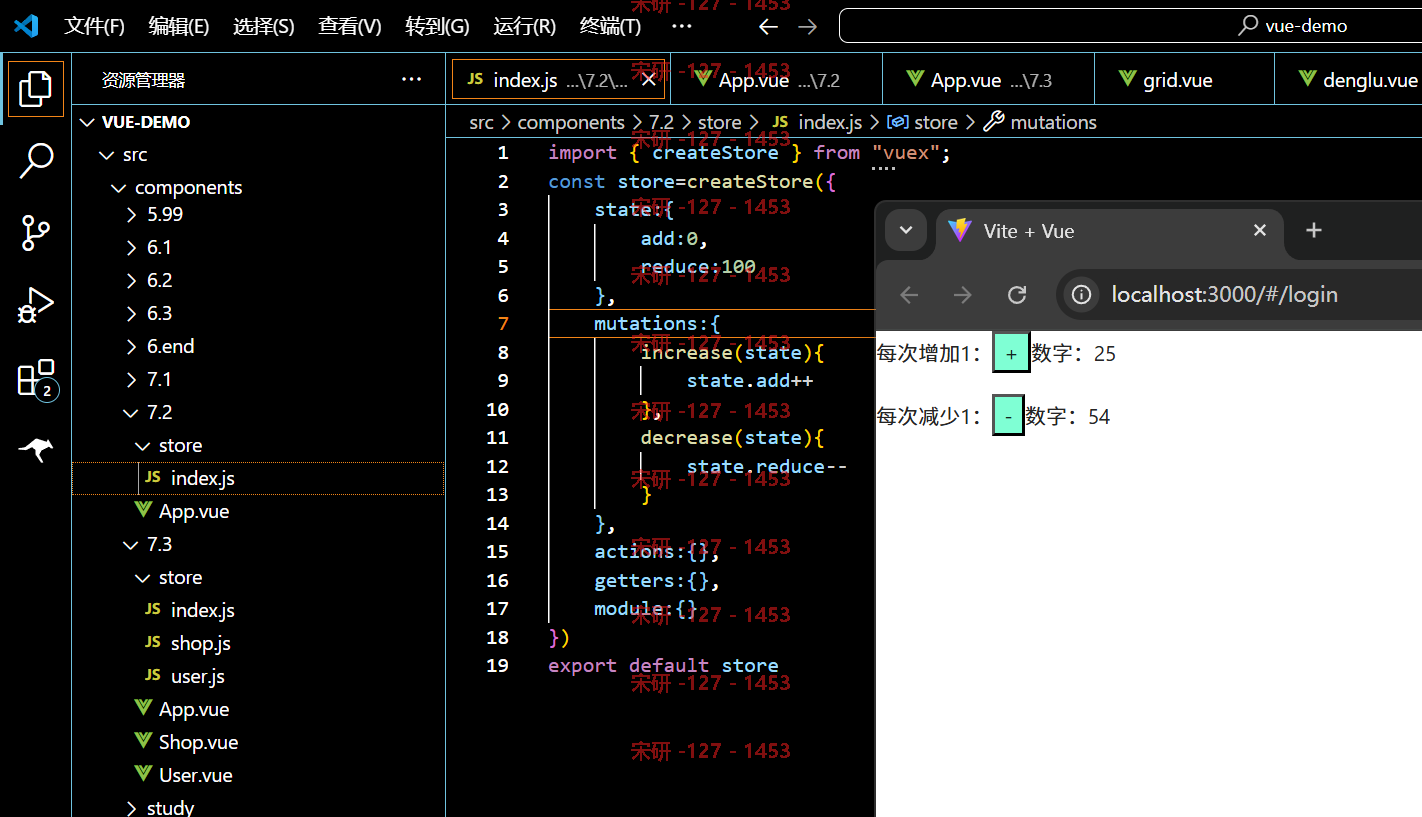The width and height of the screenshot is (1422, 817).
Task: Close the Vite + Vue browser tab
Action: click(1260, 230)
